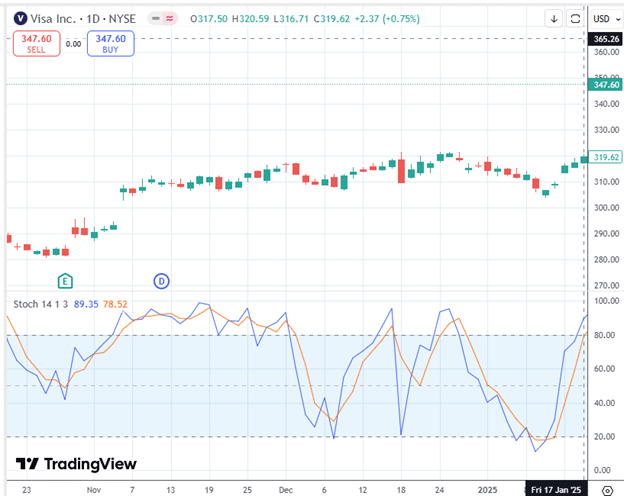This screenshot has height=496, width=624.
Task: Open chart settings gear icon
Action: 607,490
